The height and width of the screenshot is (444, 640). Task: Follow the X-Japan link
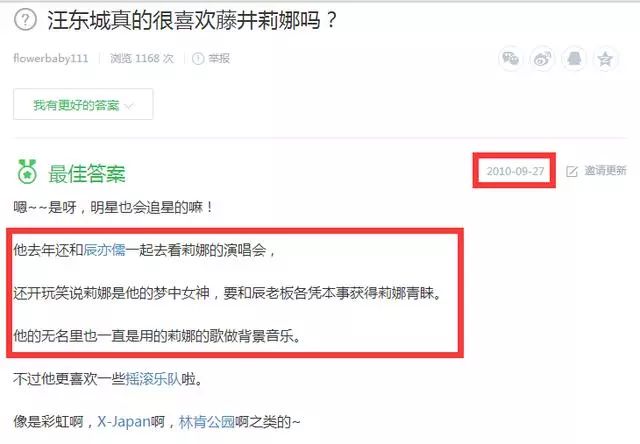(x=123, y=422)
